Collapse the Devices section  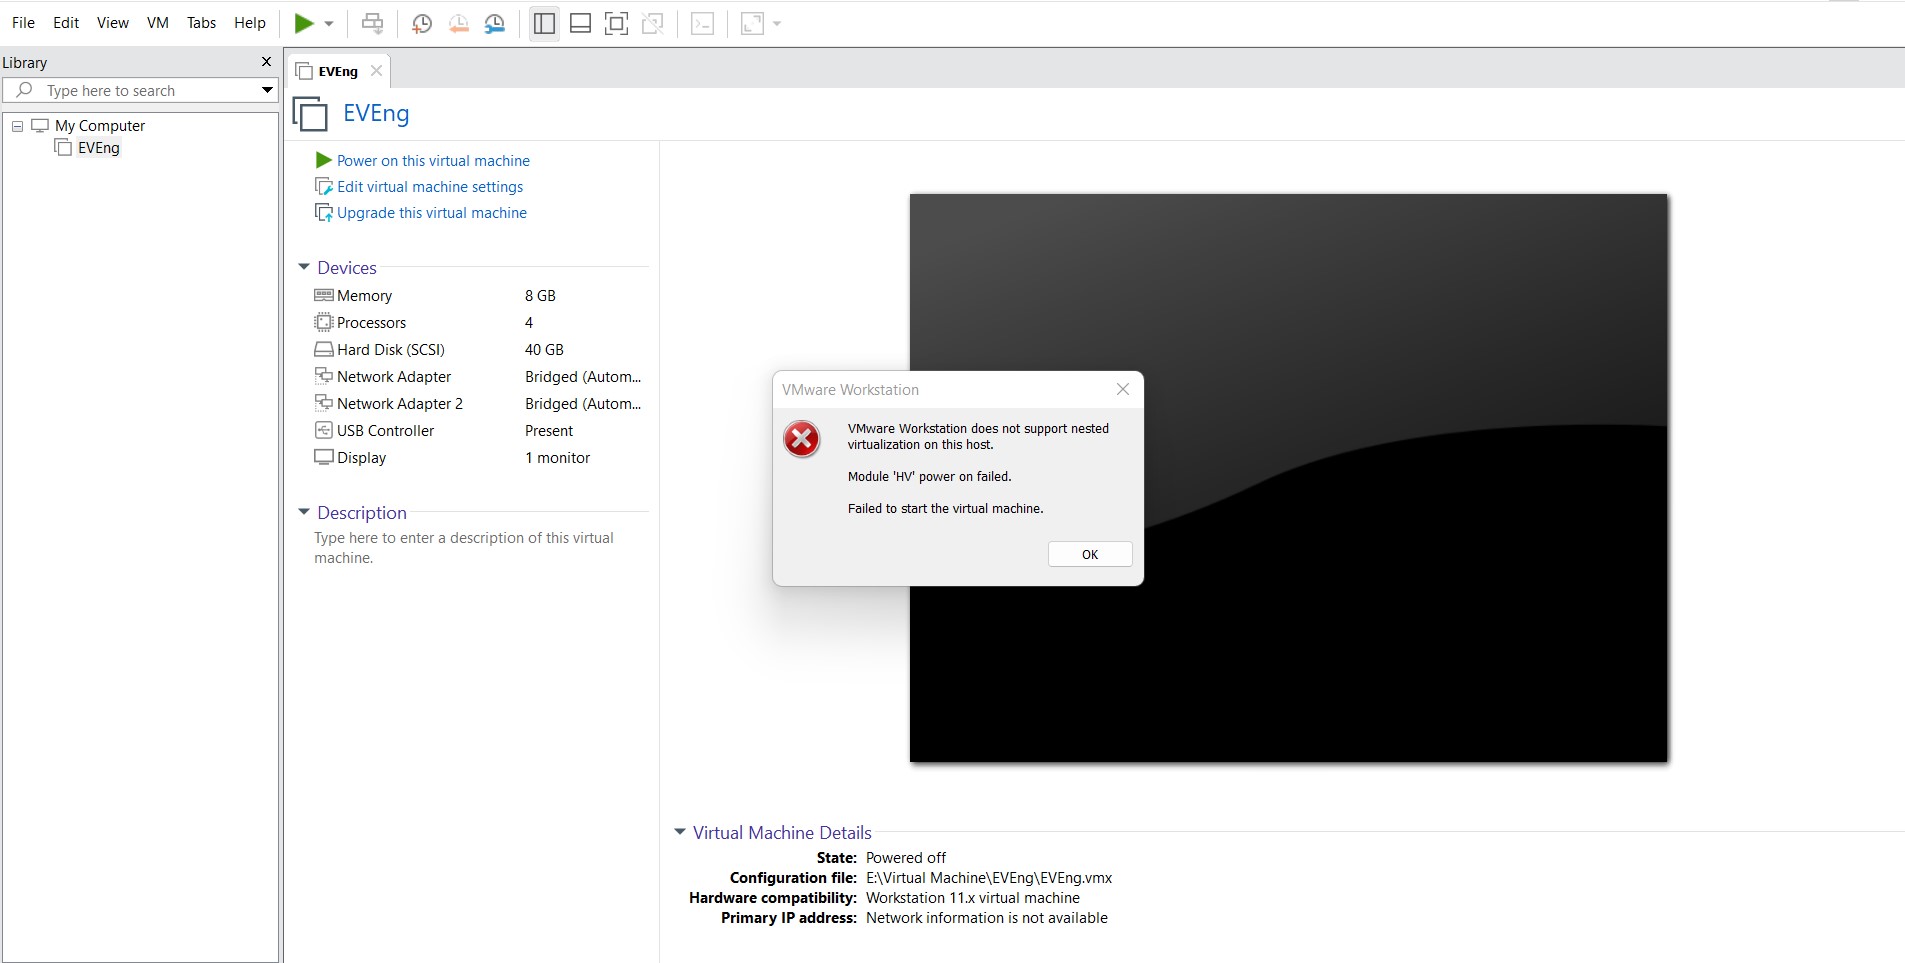(304, 267)
